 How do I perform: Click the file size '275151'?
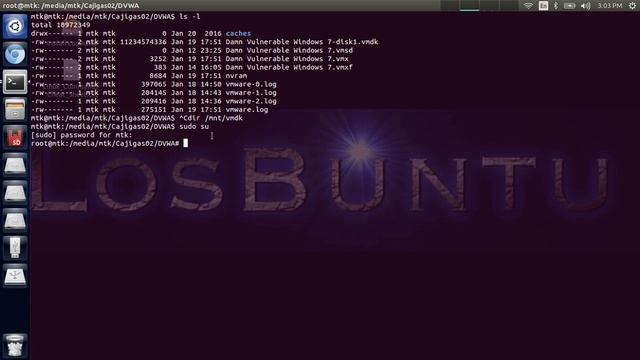pyautogui.click(x=154, y=110)
